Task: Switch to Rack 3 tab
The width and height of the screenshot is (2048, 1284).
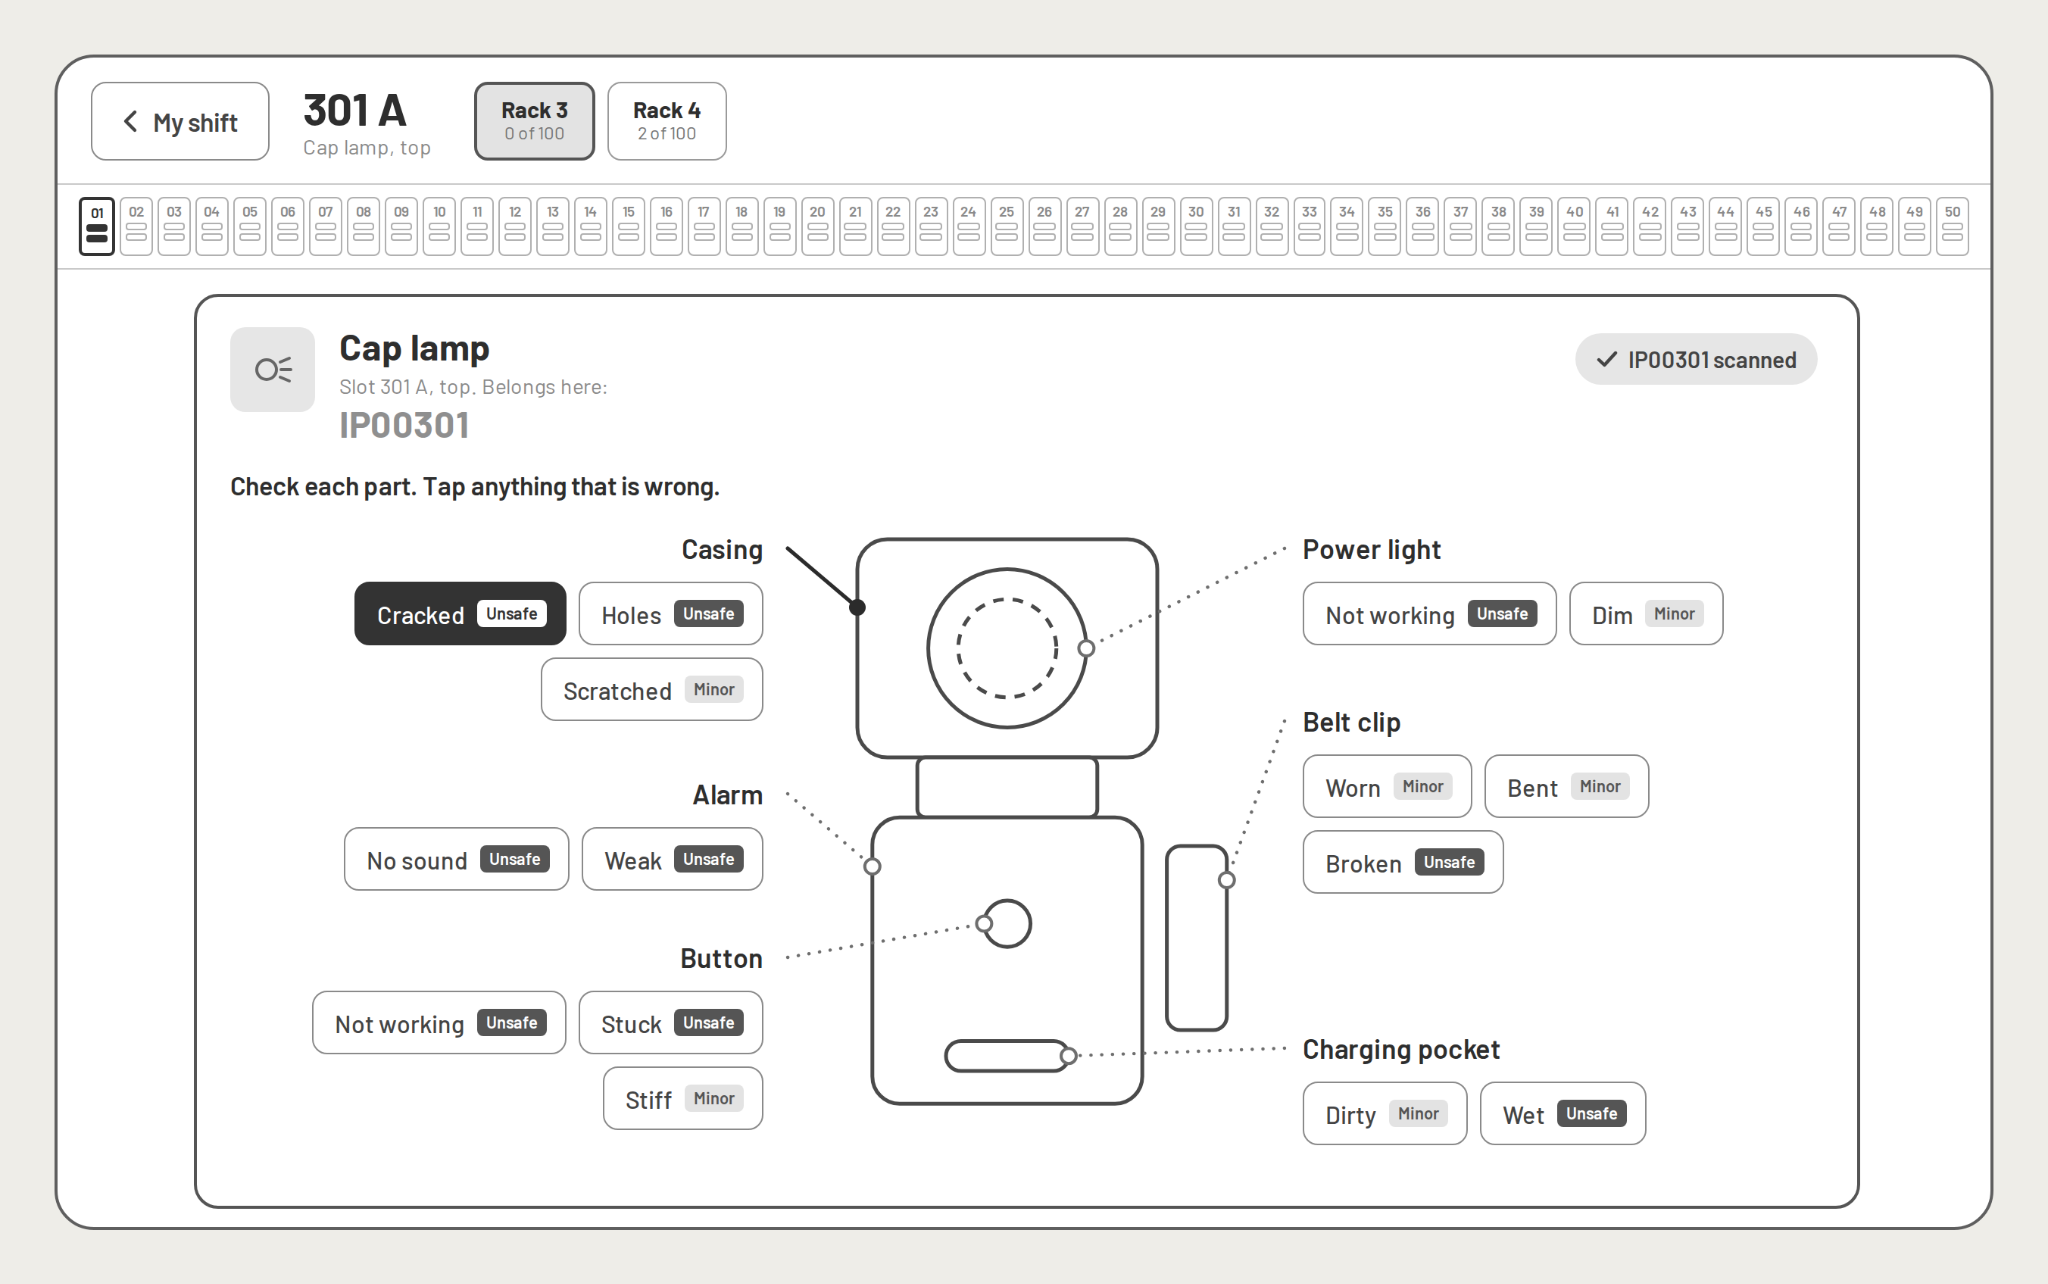Action: [534, 121]
